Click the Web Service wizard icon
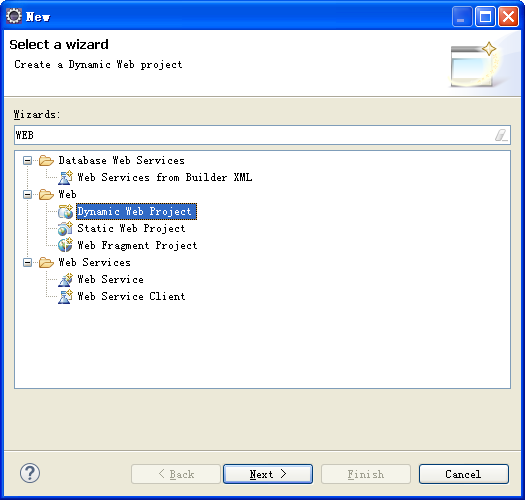The width and height of the screenshot is (525, 500). tap(65, 279)
